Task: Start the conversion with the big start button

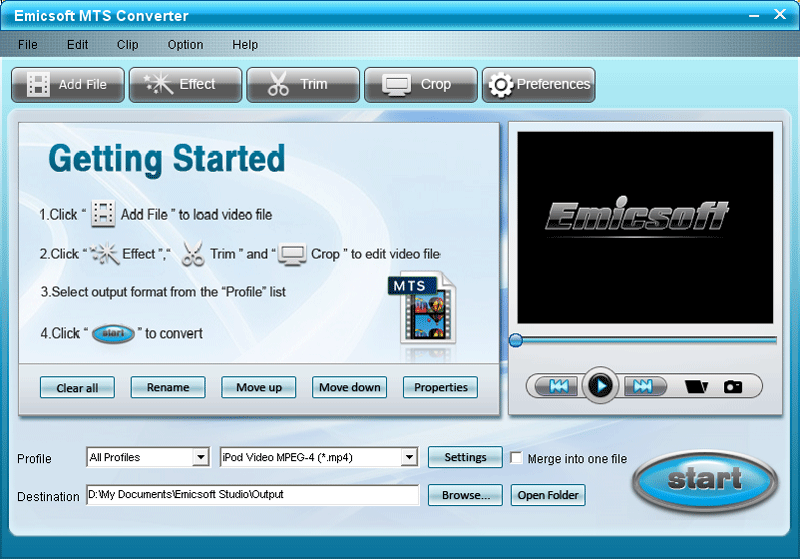Action: point(705,479)
